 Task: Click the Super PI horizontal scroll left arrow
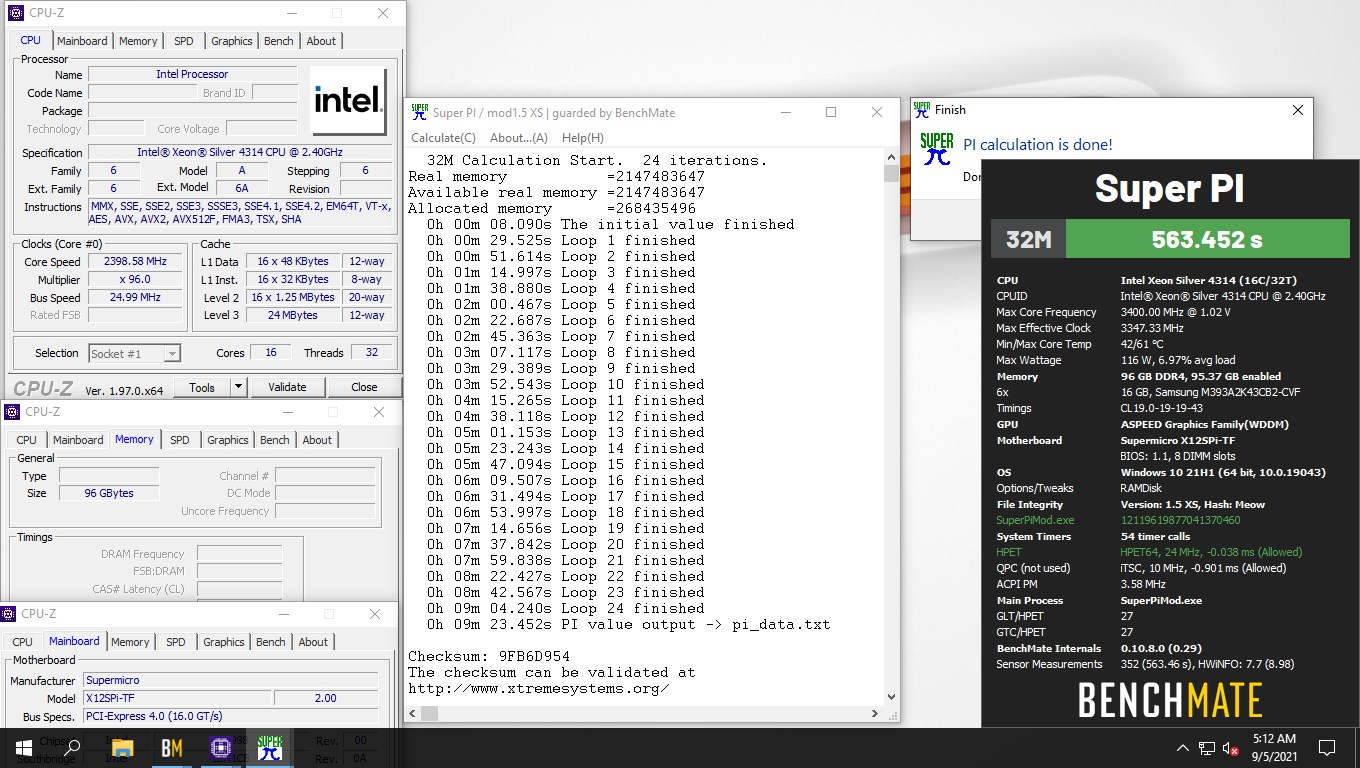pos(414,713)
